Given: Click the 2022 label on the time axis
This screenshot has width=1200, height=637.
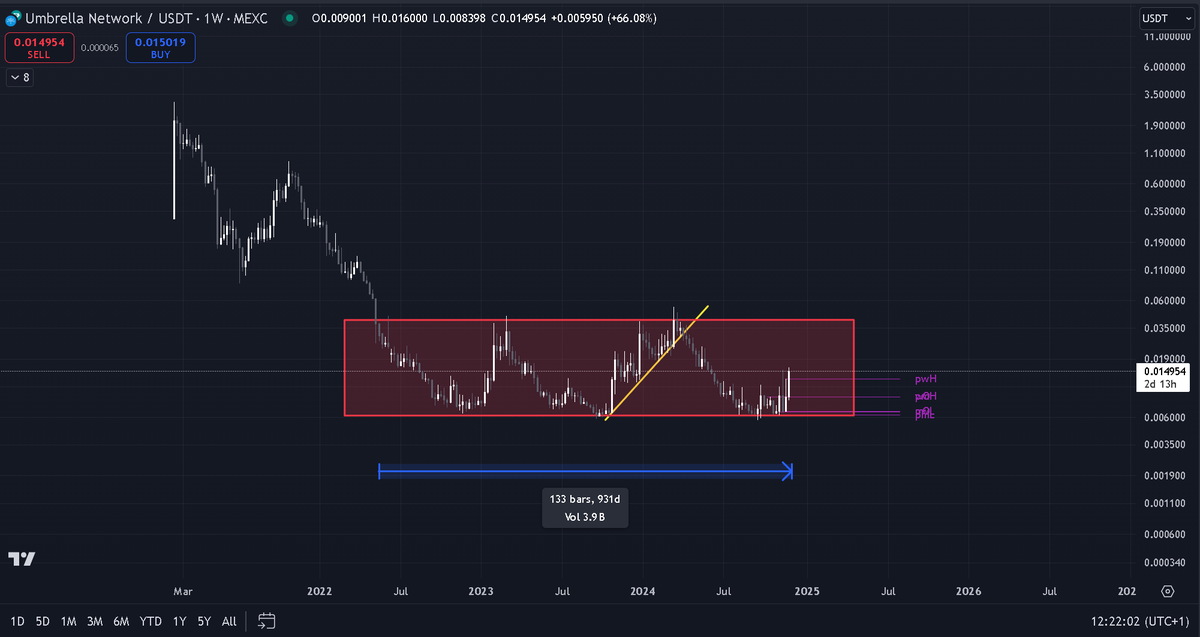Looking at the screenshot, I should click(320, 591).
